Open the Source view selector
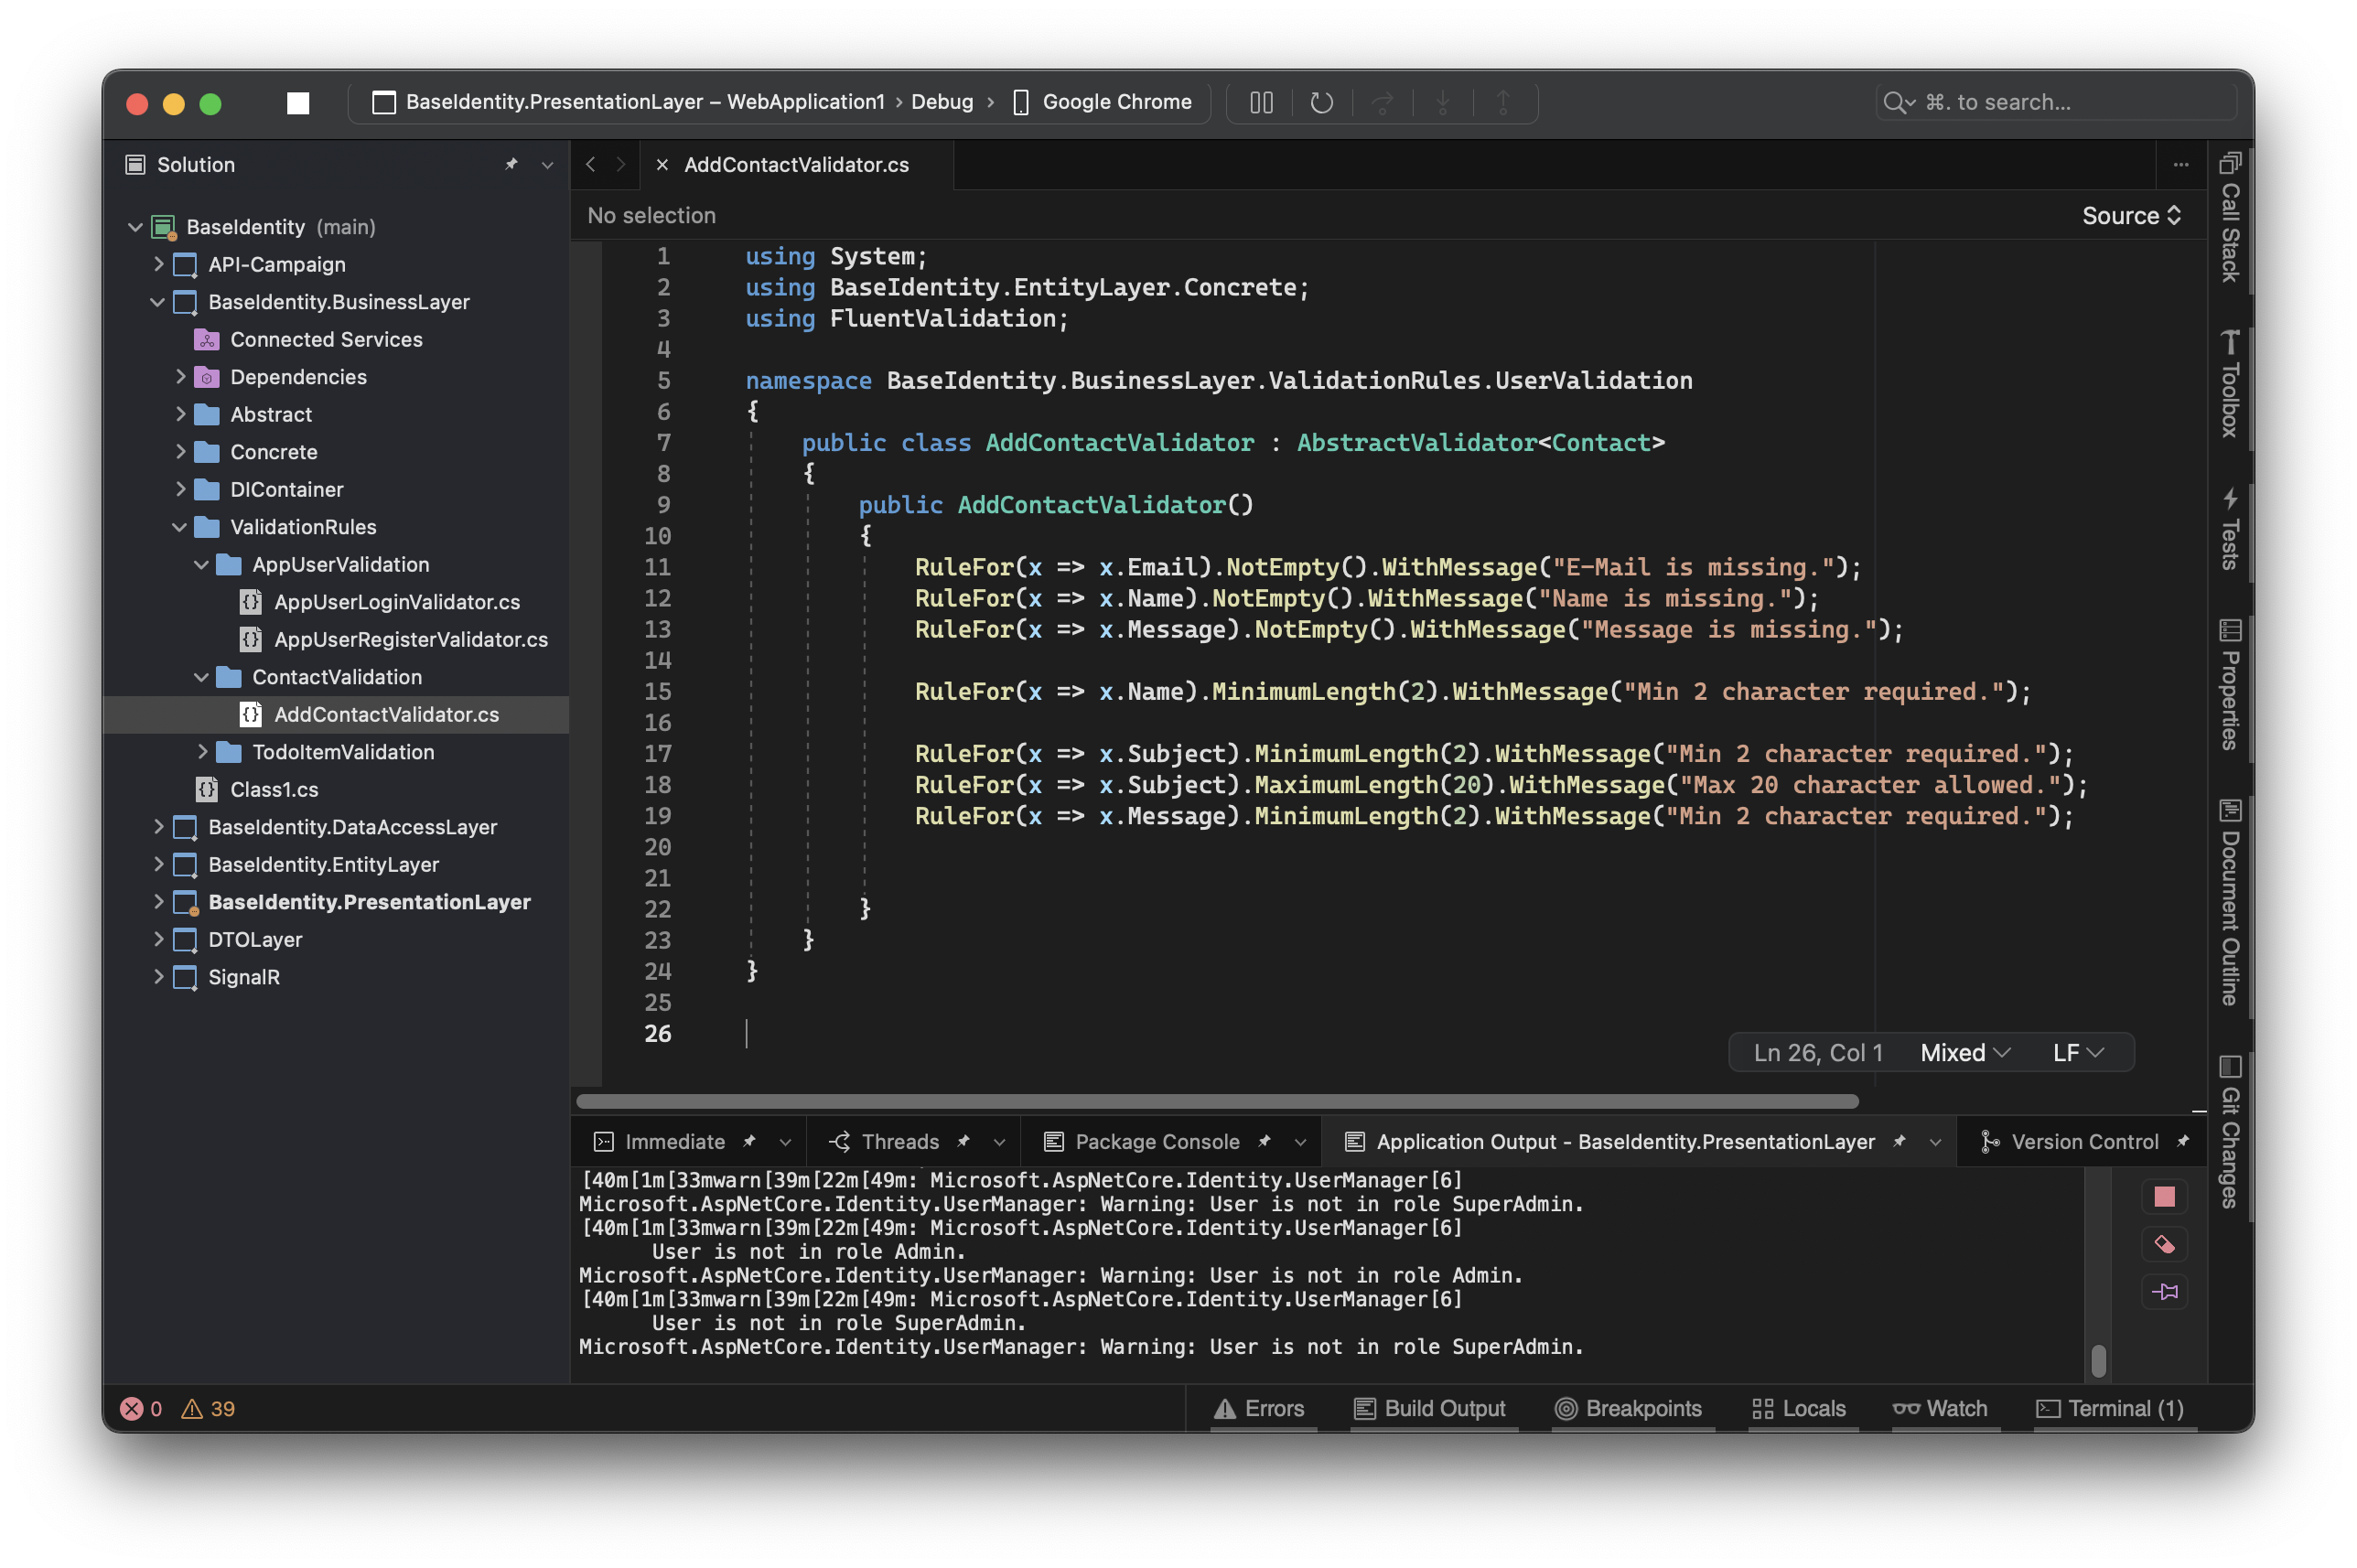 2131,215
